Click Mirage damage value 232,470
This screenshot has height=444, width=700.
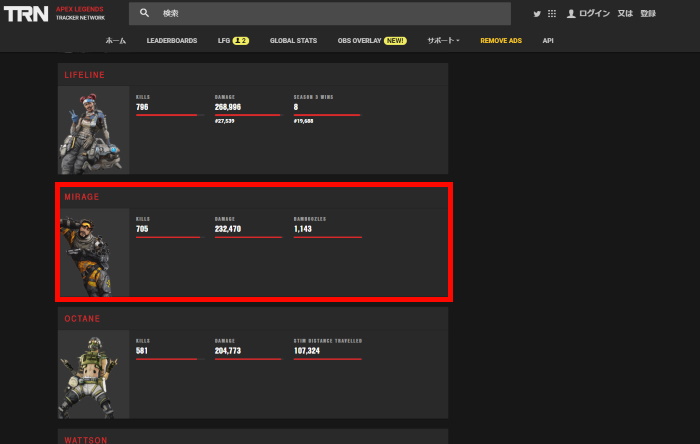(228, 229)
